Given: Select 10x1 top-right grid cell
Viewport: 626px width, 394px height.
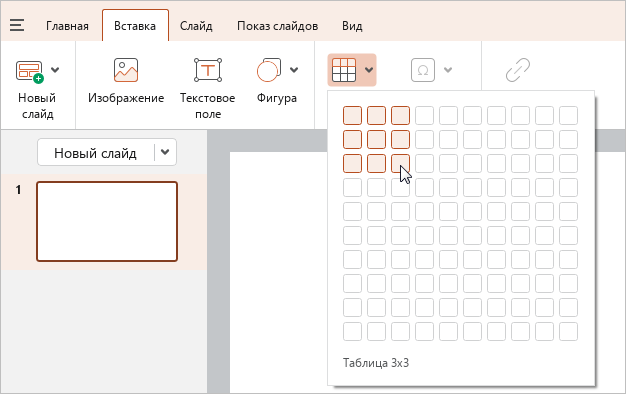Looking at the screenshot, I should coord(568,115).
